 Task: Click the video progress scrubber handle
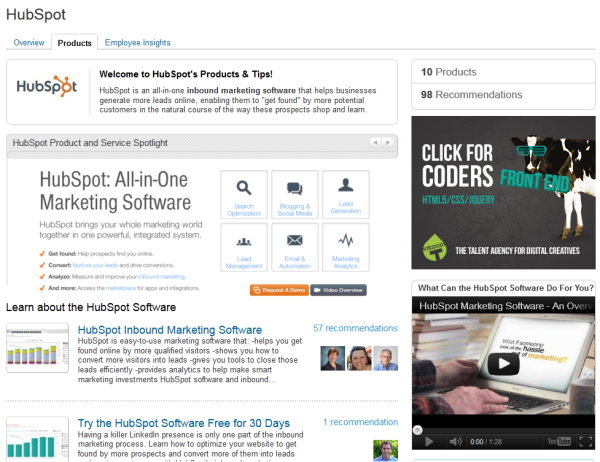pyautogui.click(x=417, y=430)
